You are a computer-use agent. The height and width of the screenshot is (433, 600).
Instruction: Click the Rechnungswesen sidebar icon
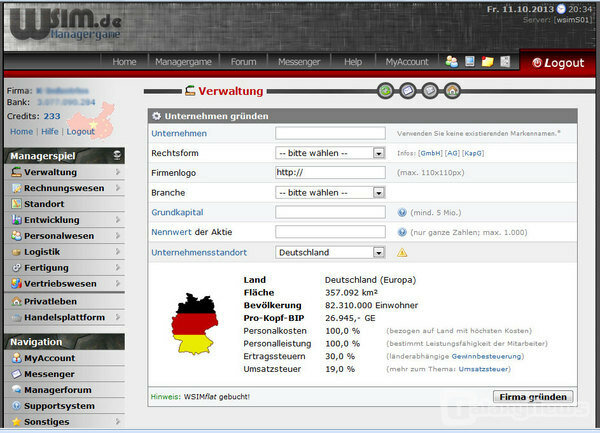click(x=16, y=188)
